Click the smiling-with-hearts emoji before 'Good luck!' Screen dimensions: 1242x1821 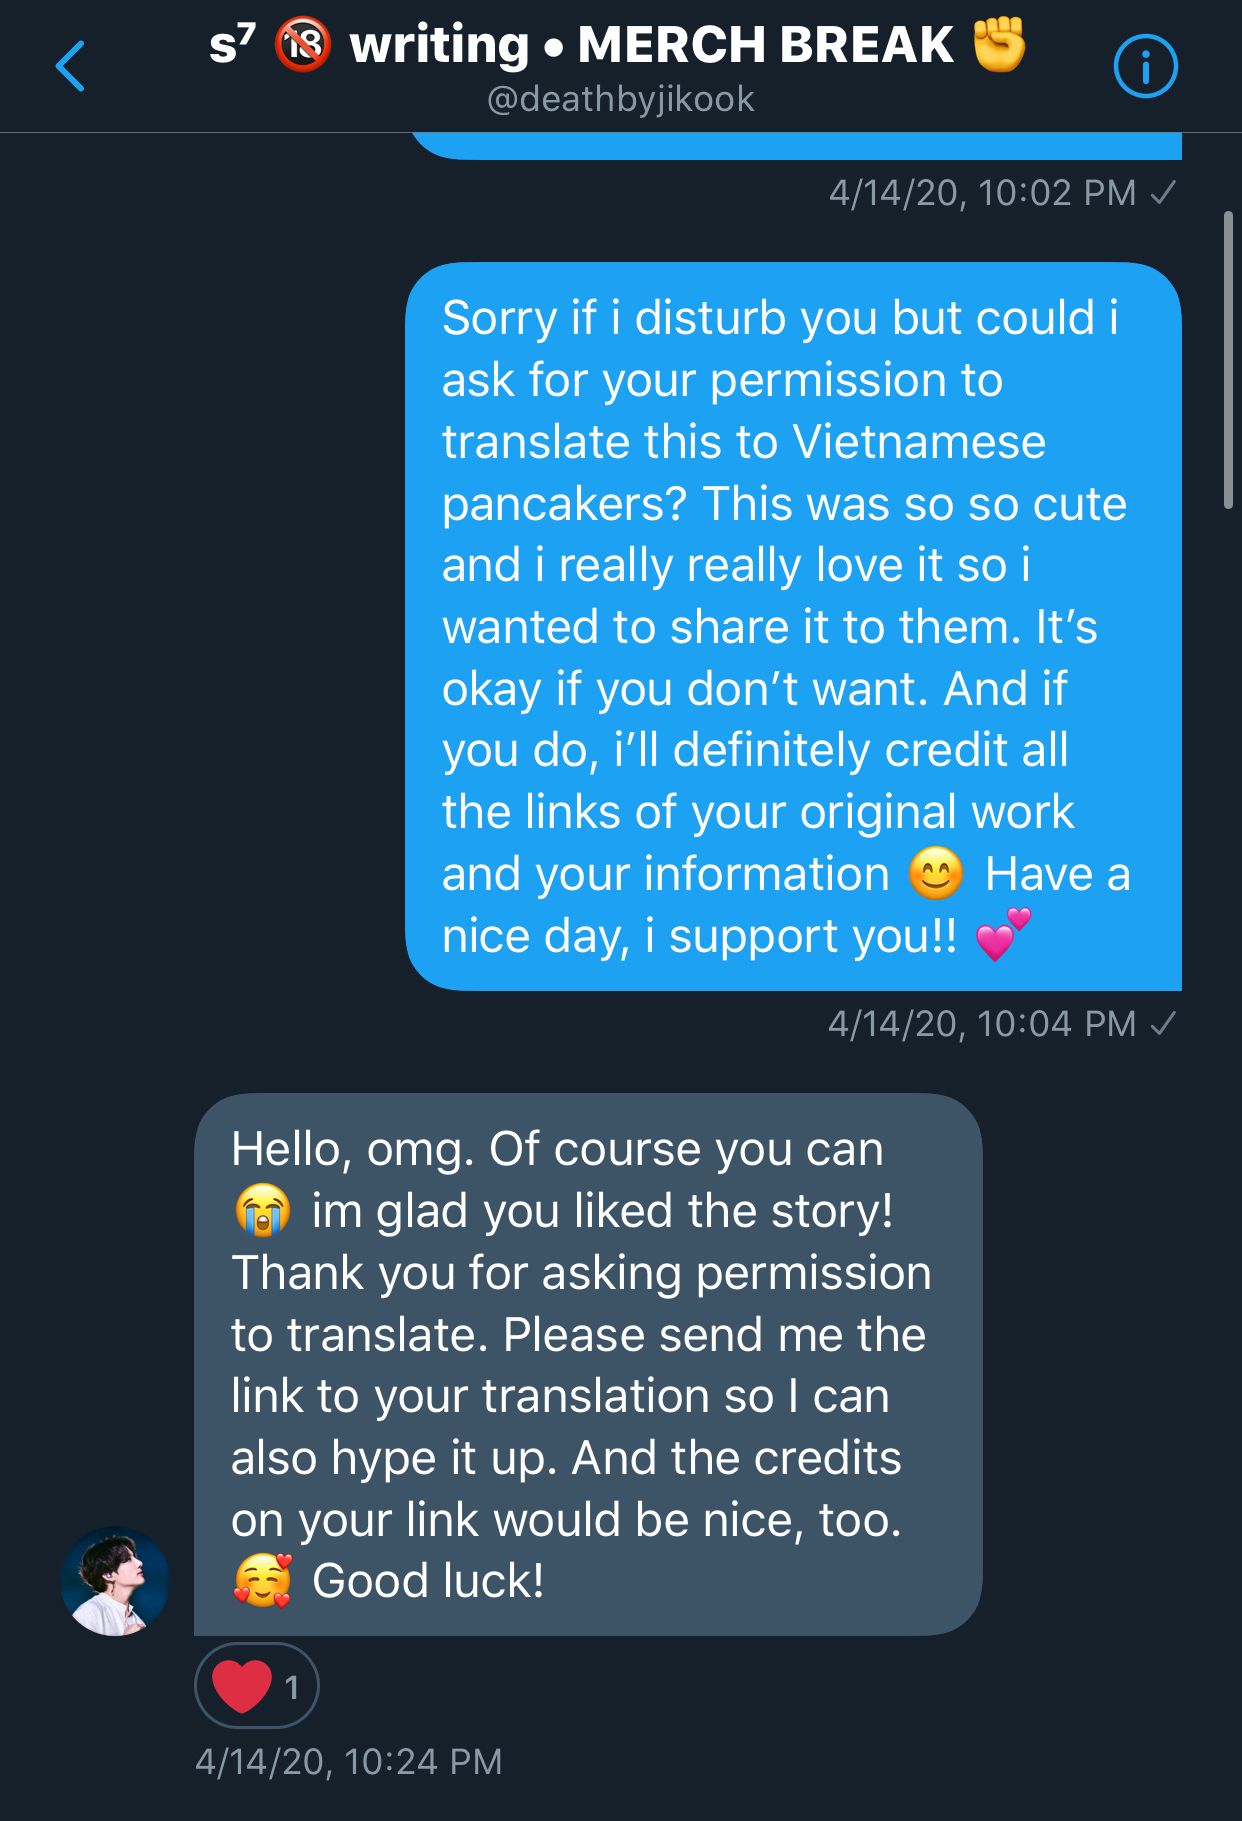coord(262,1581)
